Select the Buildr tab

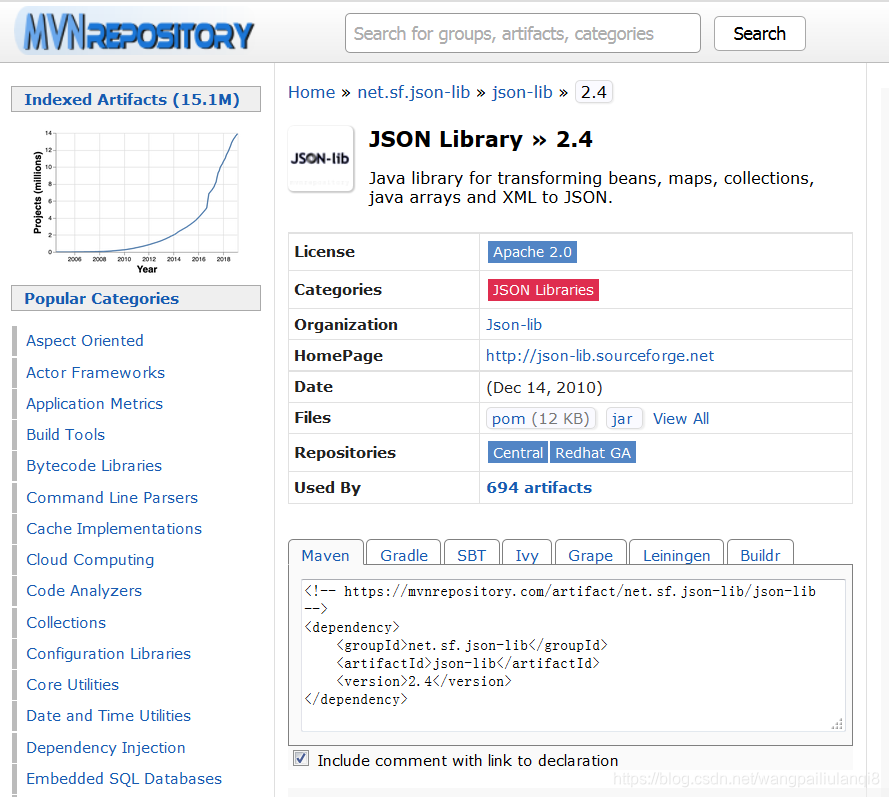coord(759,554)
